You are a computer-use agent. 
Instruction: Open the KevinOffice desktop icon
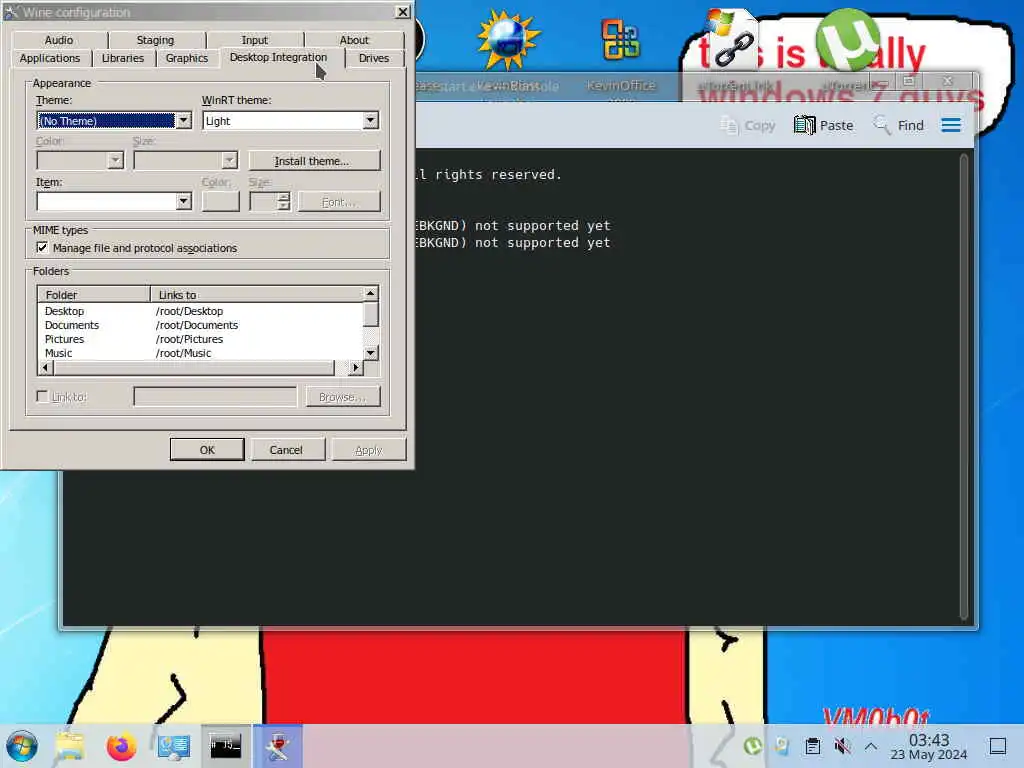[x=620, y=40]
